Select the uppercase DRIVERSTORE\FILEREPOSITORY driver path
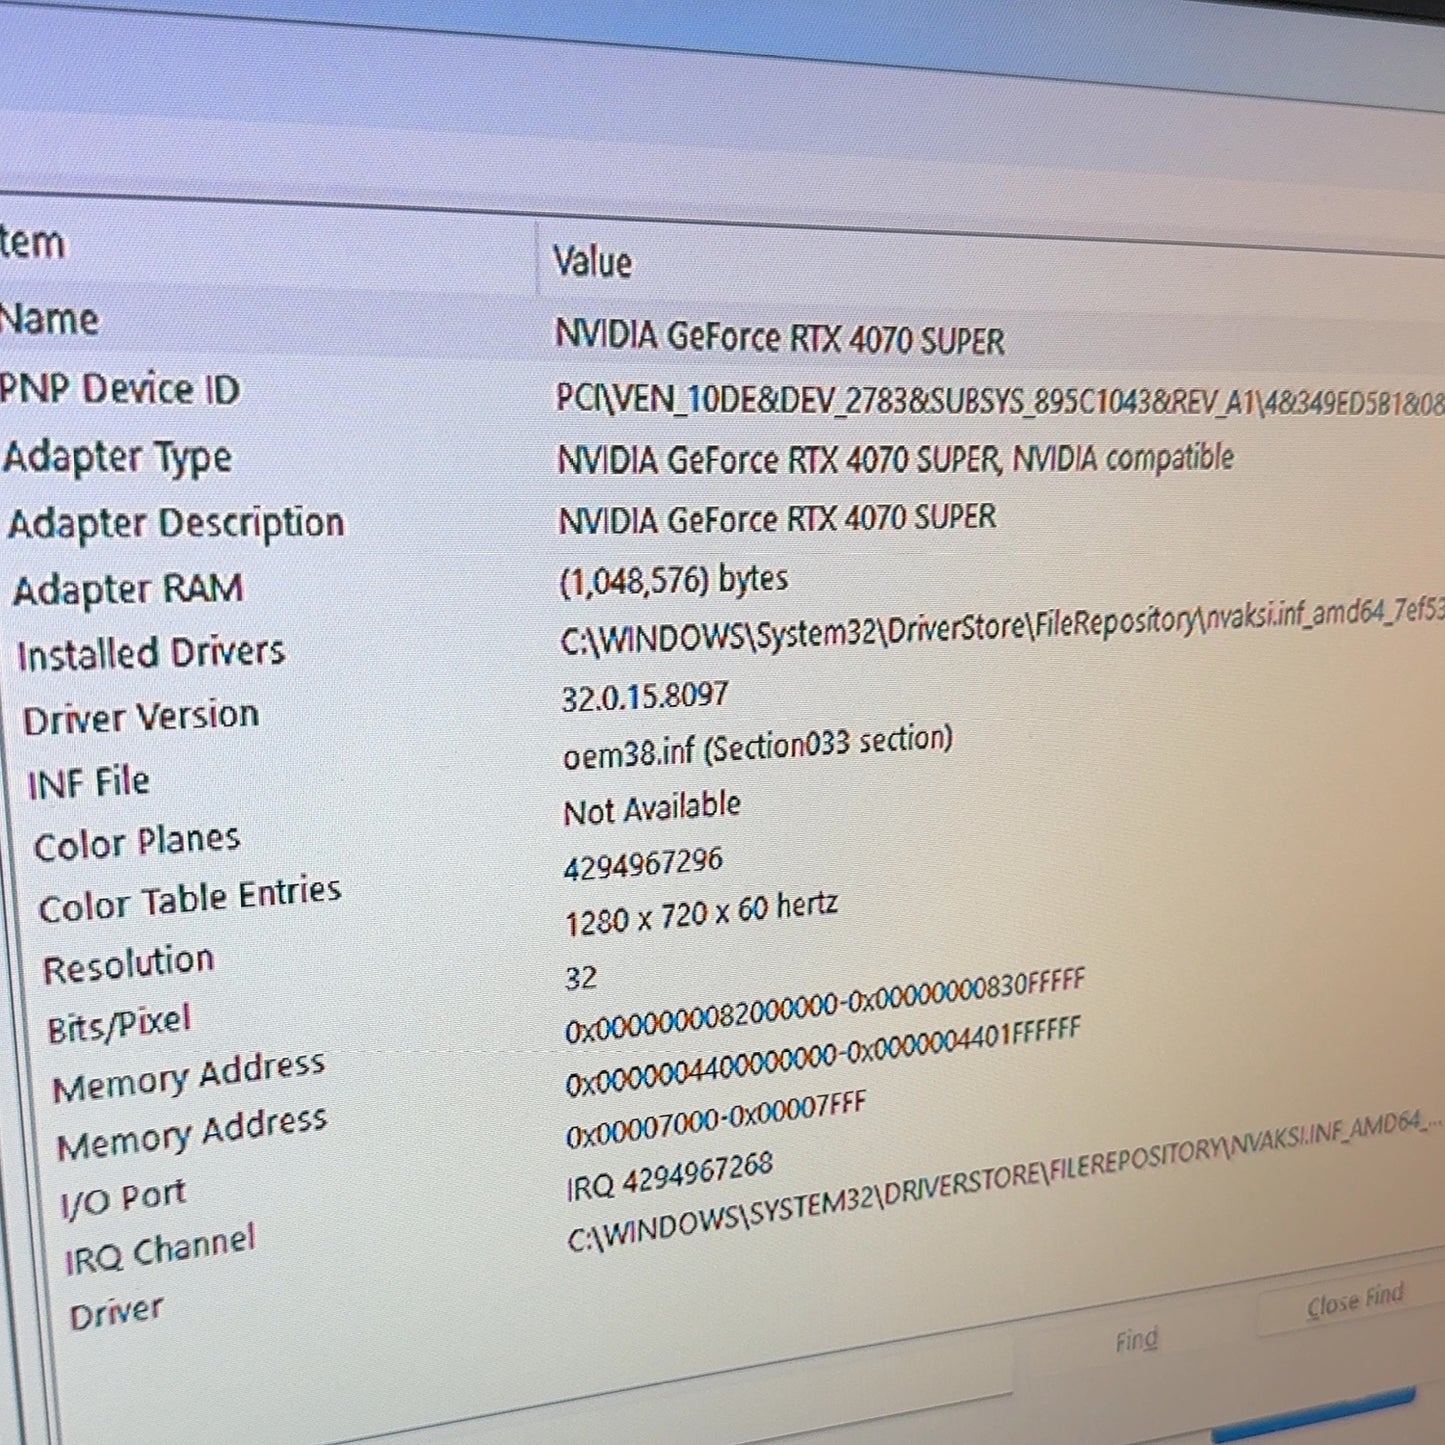Image resolution: width=1445 pixels, height=1445 pixels. [1004, 1182]
